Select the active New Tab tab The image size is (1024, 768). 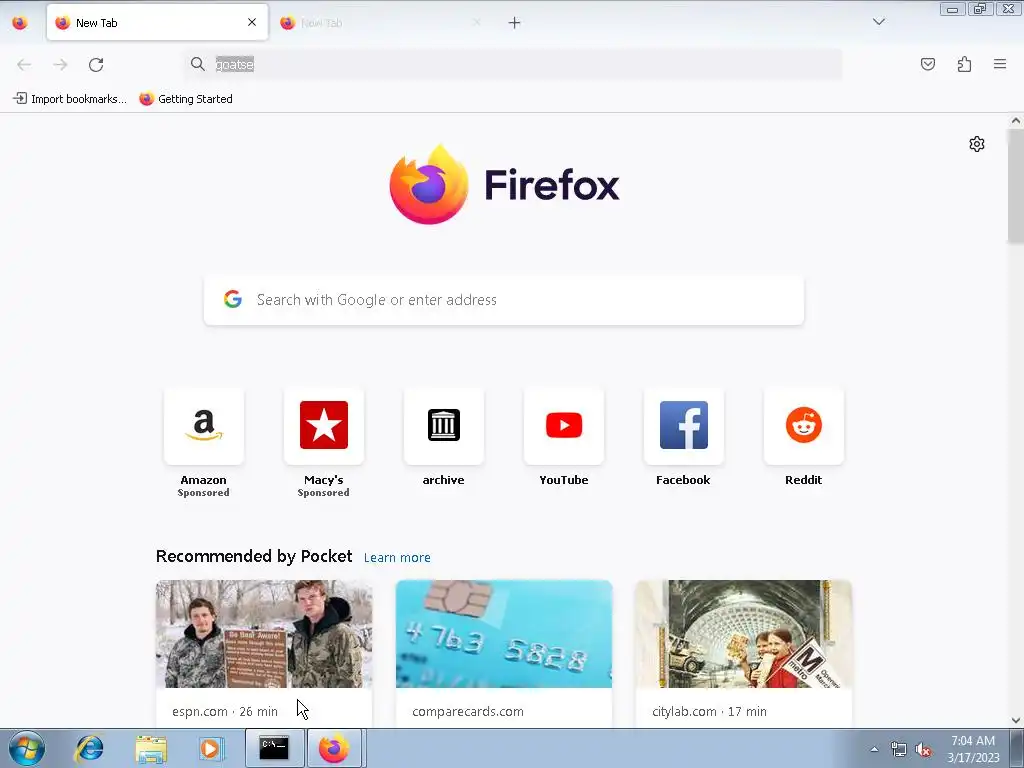(x=157, y=22)
